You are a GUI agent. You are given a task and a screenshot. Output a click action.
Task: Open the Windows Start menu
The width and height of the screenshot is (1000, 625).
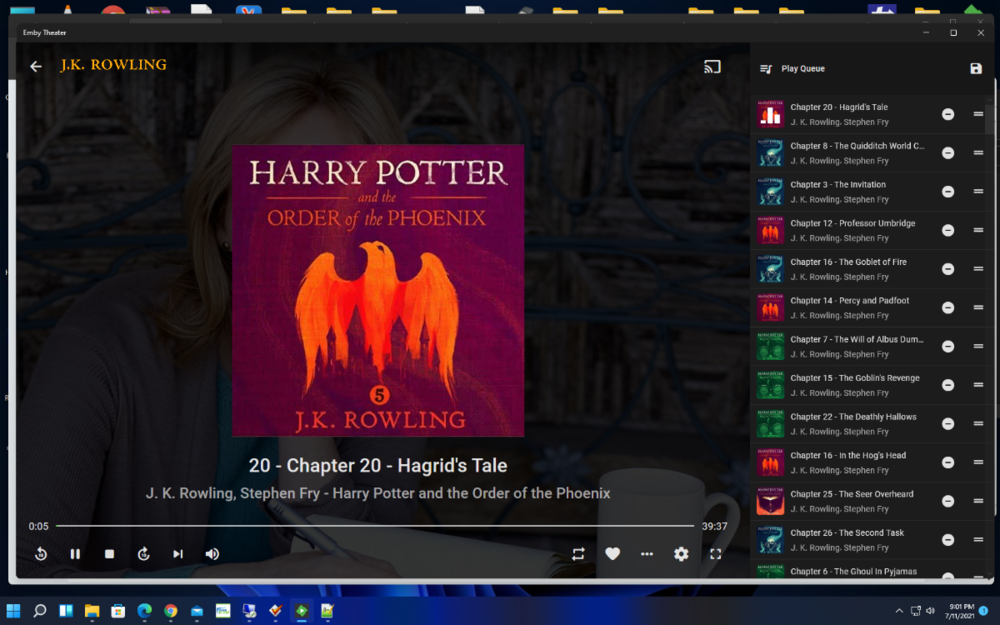coord(13,610)
